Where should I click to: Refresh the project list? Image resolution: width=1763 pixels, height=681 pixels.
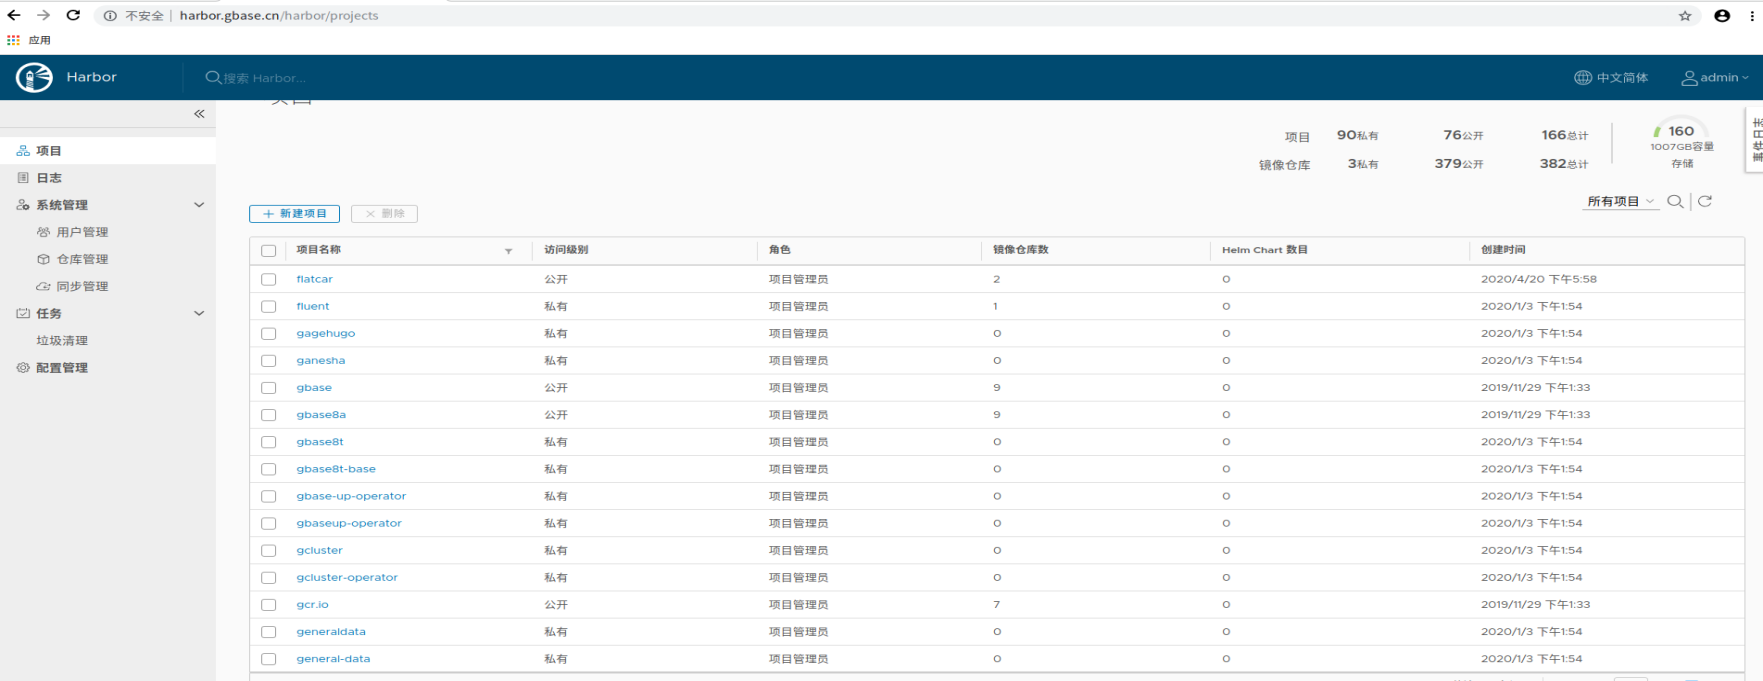click(x=1705, y=201)
